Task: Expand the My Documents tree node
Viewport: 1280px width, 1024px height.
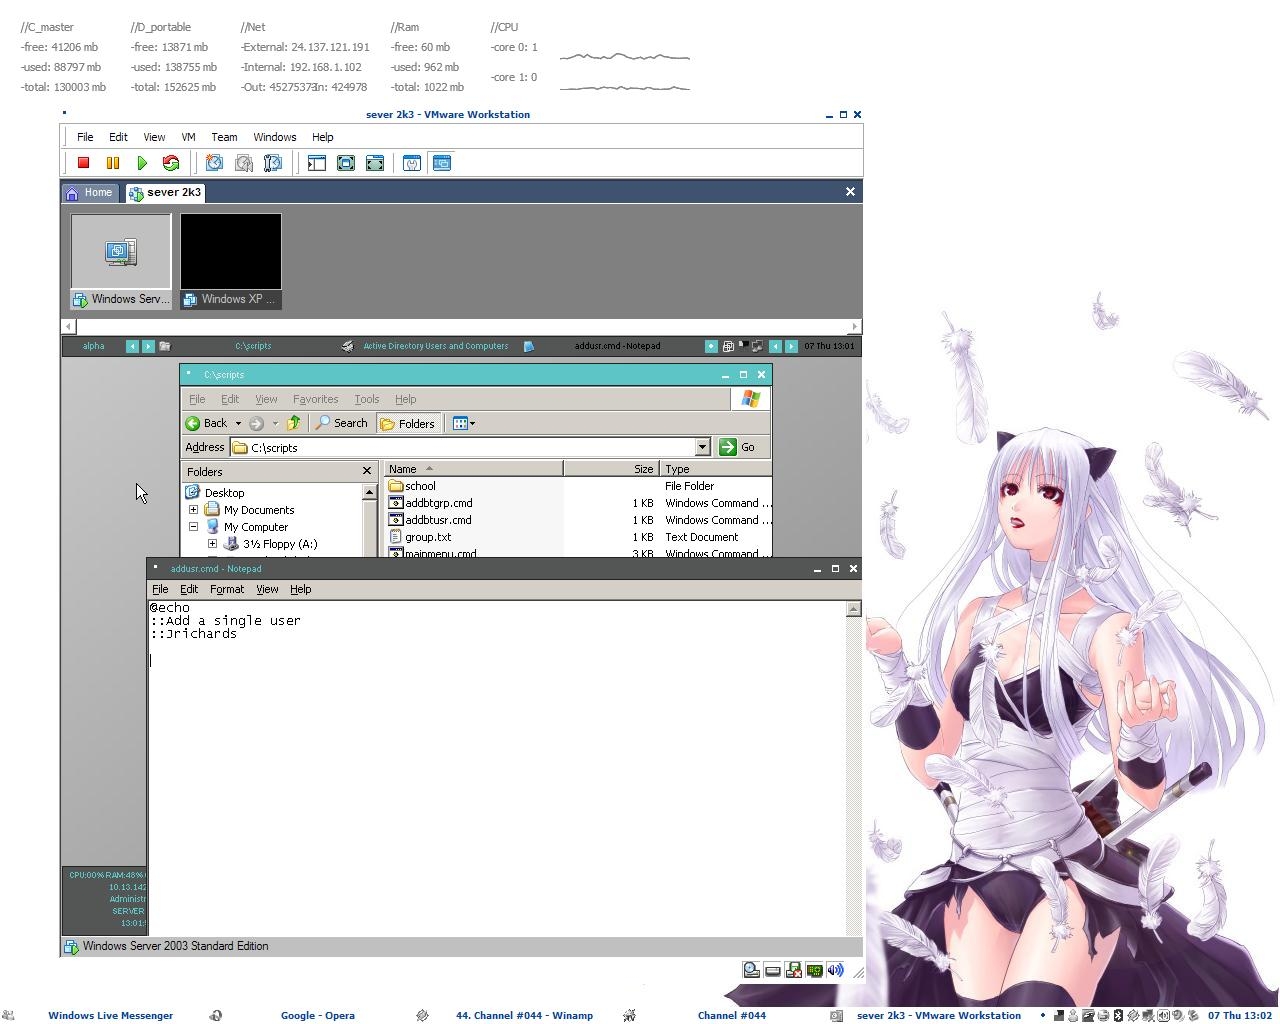Action: coord(193,510)
